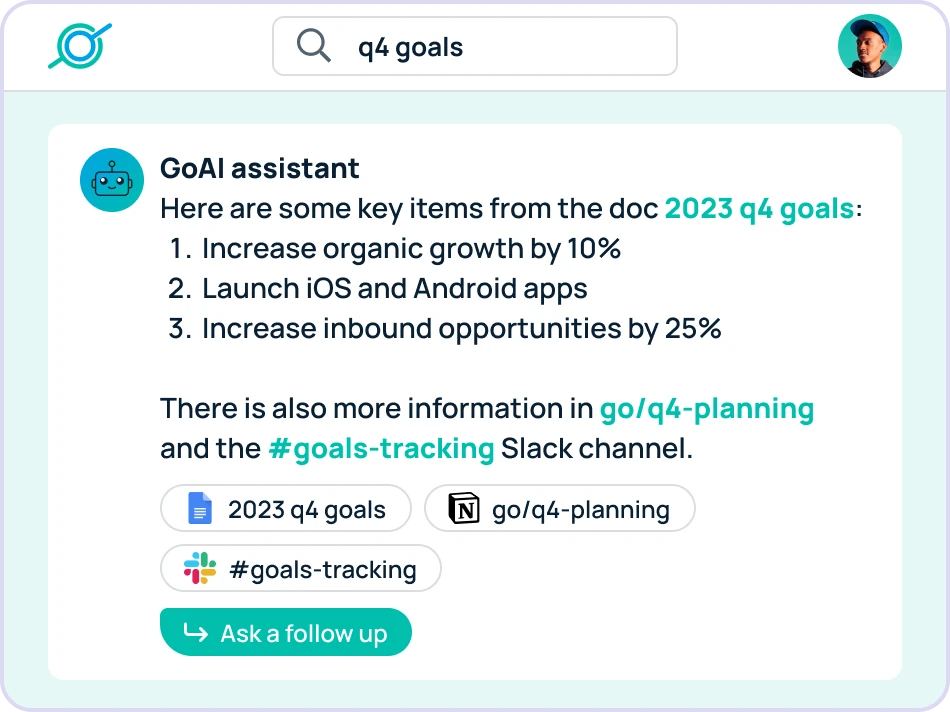Select the magnifying glass search icon

tap(312, 45)
